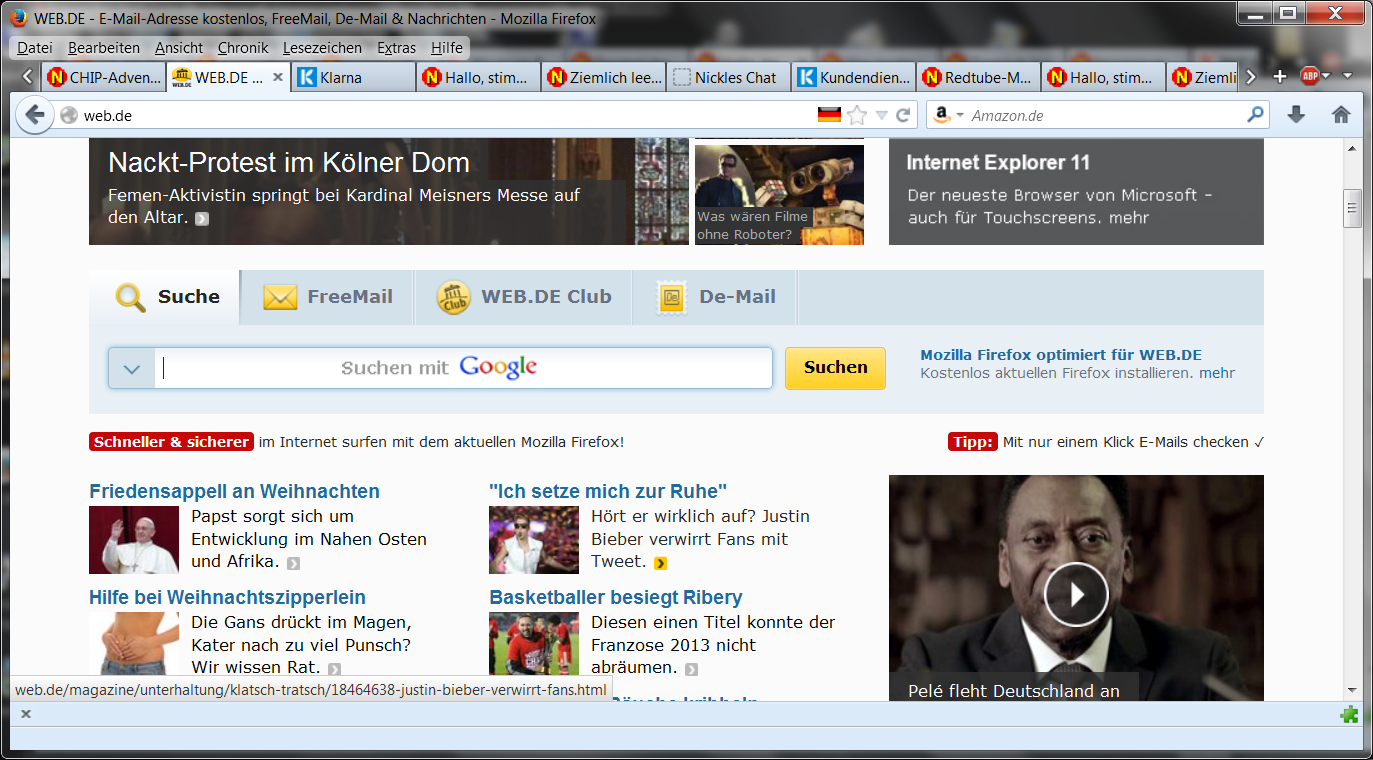
Task: Open the downloads arrow icon
Action: click(x=1296, y=115)
